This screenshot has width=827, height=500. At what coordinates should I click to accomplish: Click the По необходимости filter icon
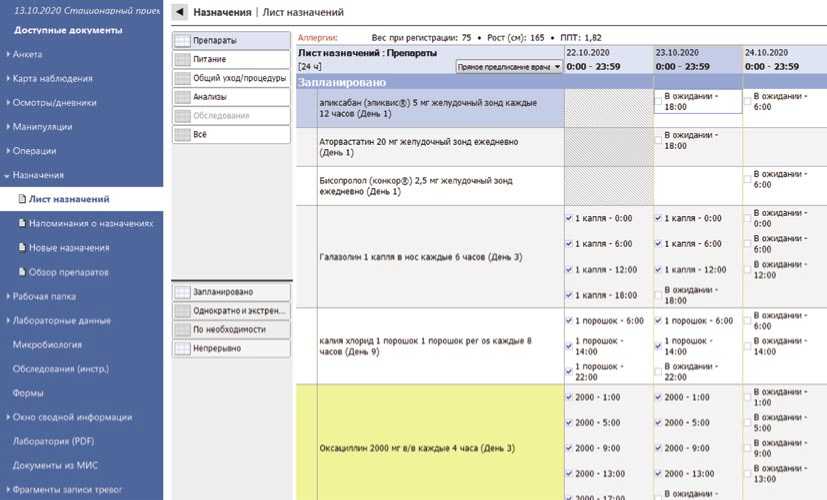(182, 330)
